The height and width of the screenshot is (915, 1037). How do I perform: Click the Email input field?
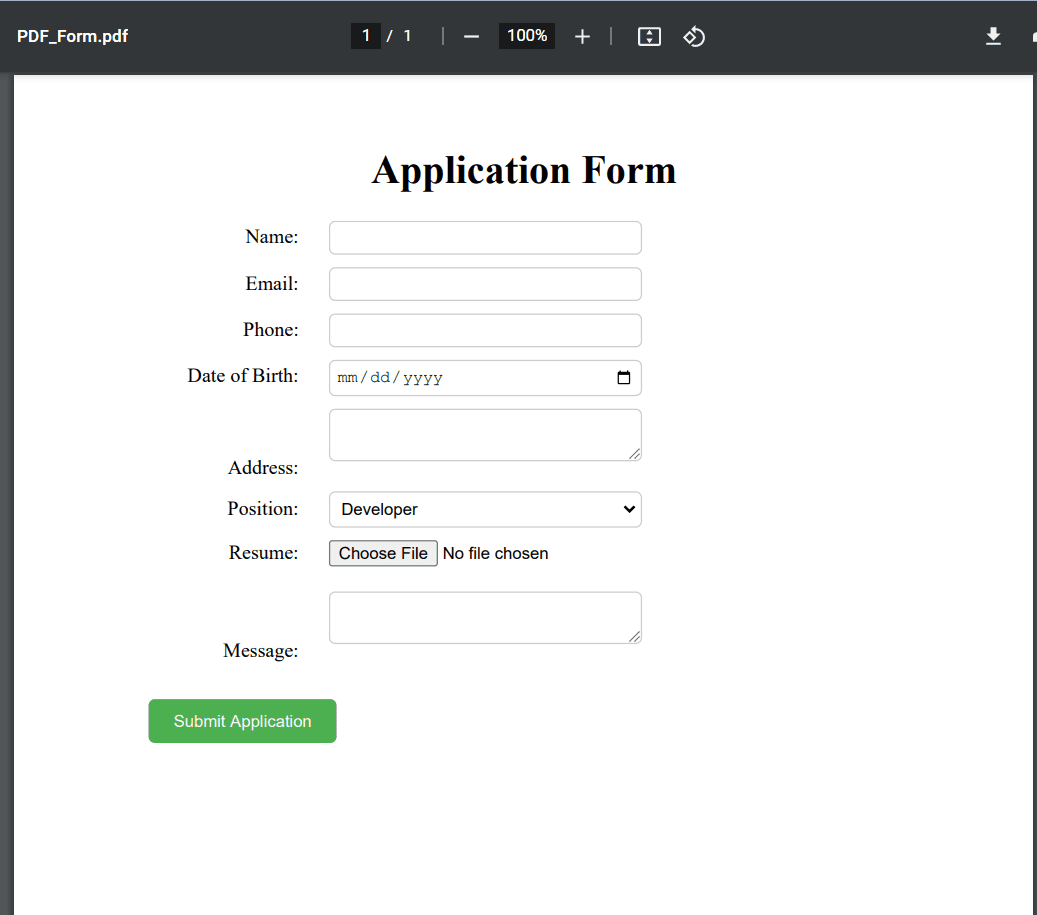(x=485, y=283)
